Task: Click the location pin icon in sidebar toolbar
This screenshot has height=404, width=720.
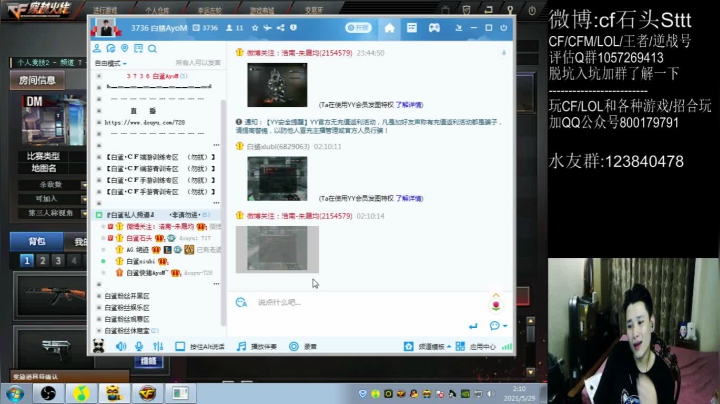Action: 124,48
